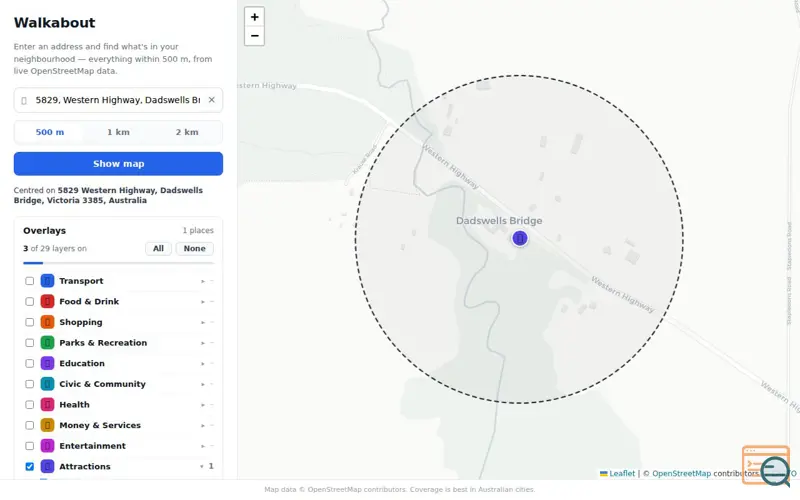800x500 pixels.
Task: Clear the address search field
Action: pyautogui.click(x=212, y=100)
